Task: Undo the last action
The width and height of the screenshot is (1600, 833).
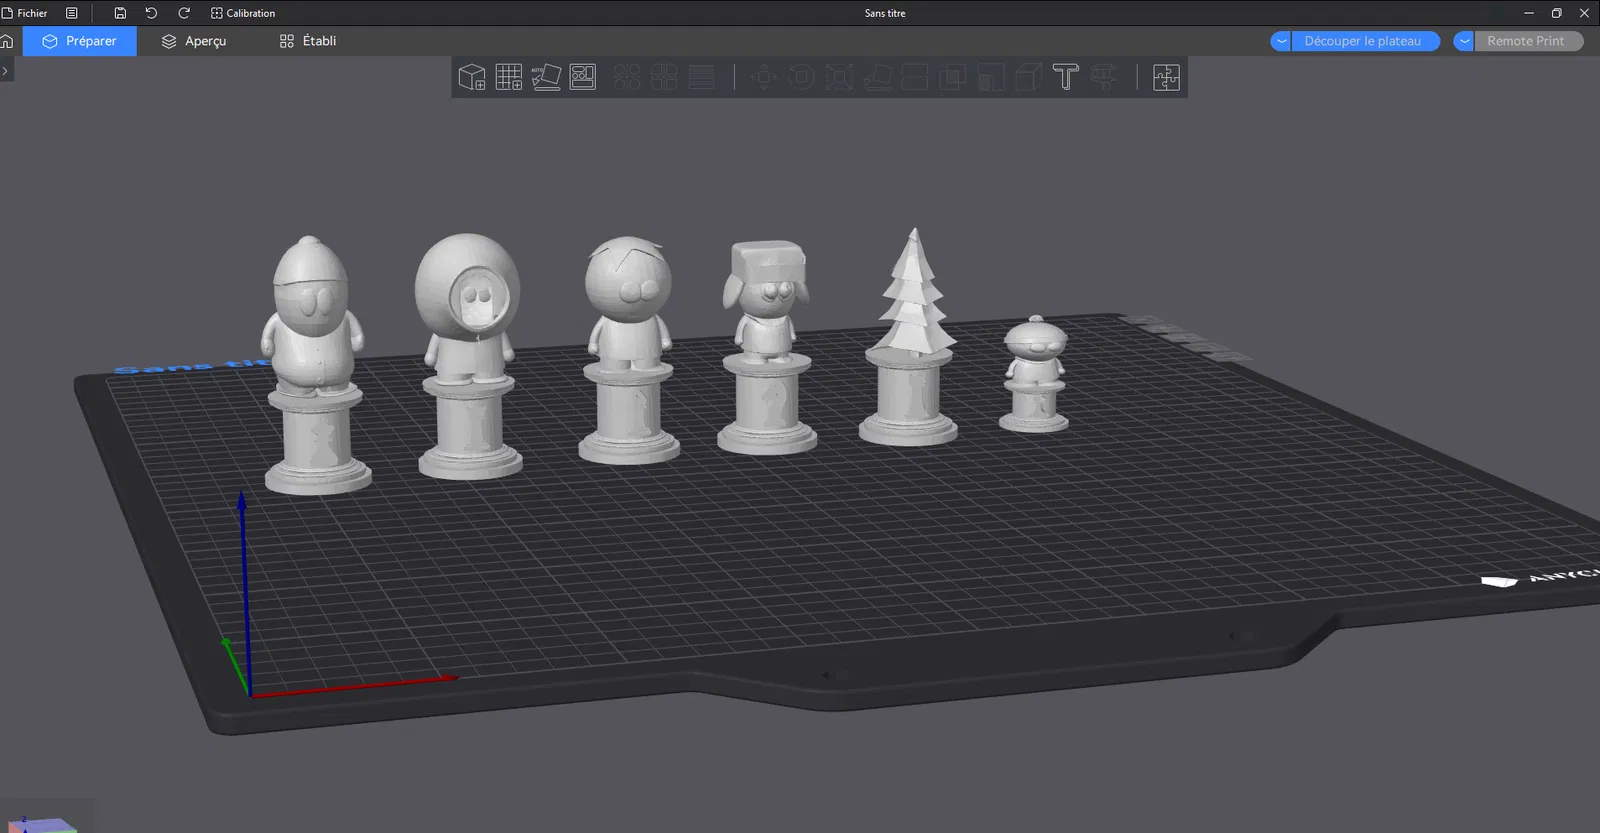Action: 152,13
